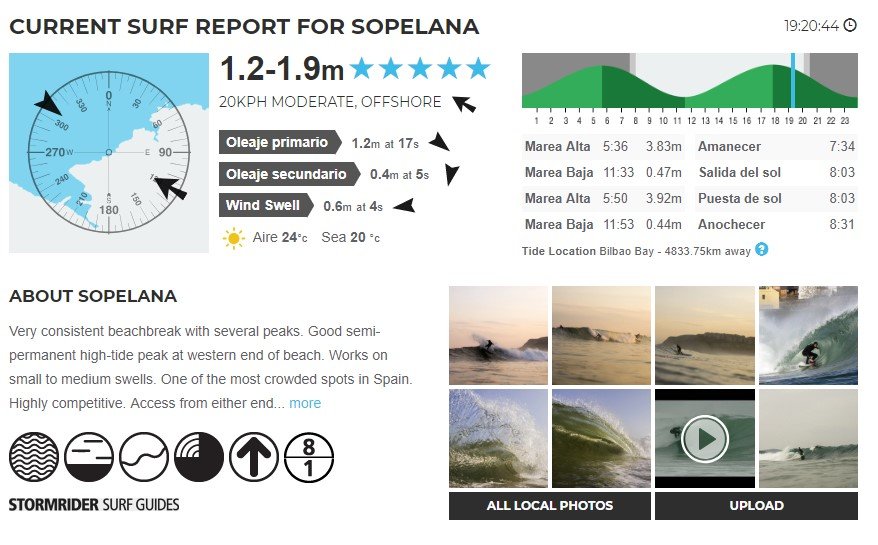878x545 pixels.
Task: Click the compass wind direction dial
Action: tap(108, 152)
